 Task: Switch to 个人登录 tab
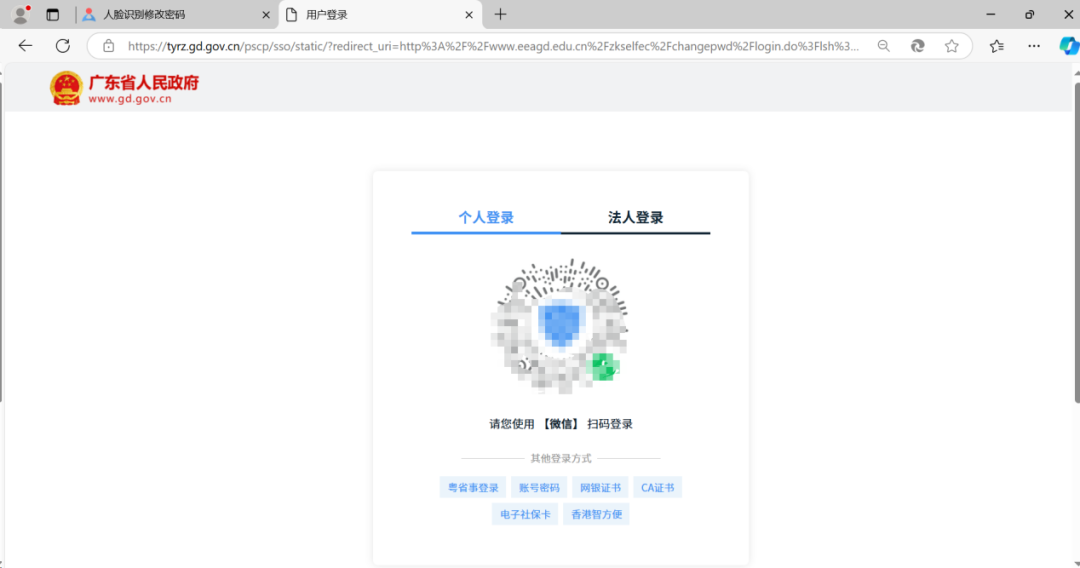point(486,218)
